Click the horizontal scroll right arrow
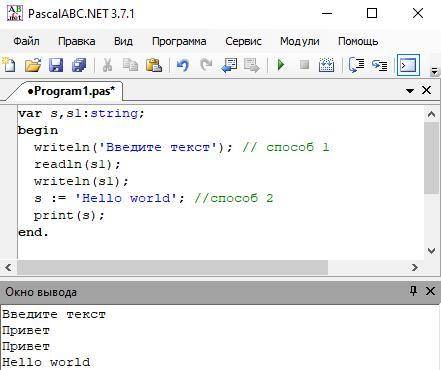This screenshot has height=370, width=441. pyautogui.click(x=415, y=267)
